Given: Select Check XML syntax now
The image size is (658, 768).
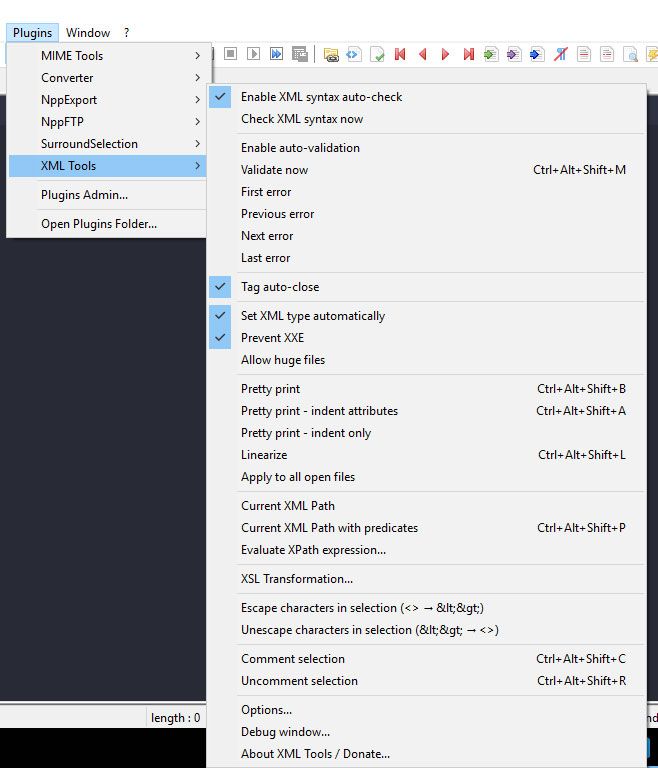Looking at the screenshot, I should pyautogui.click(x=427, y=119).
